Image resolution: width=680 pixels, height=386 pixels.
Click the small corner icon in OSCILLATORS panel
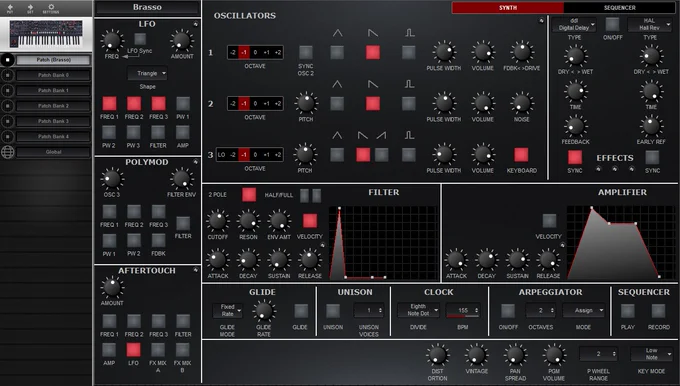(x=541, y=20)
